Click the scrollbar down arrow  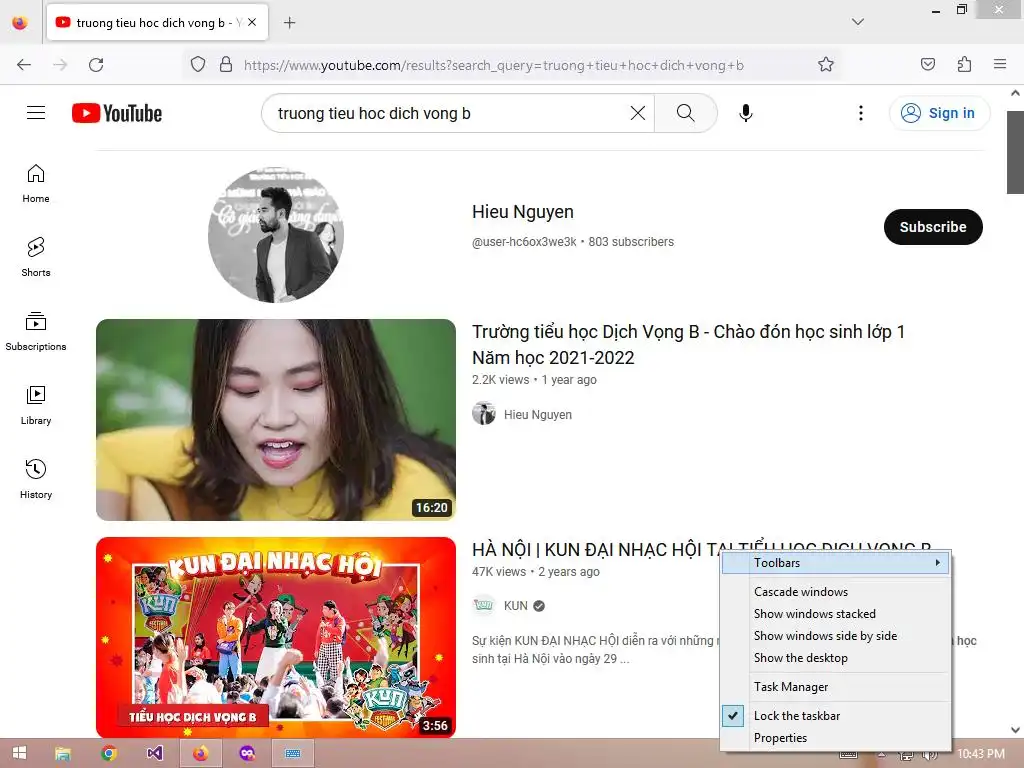(1016, 730)
